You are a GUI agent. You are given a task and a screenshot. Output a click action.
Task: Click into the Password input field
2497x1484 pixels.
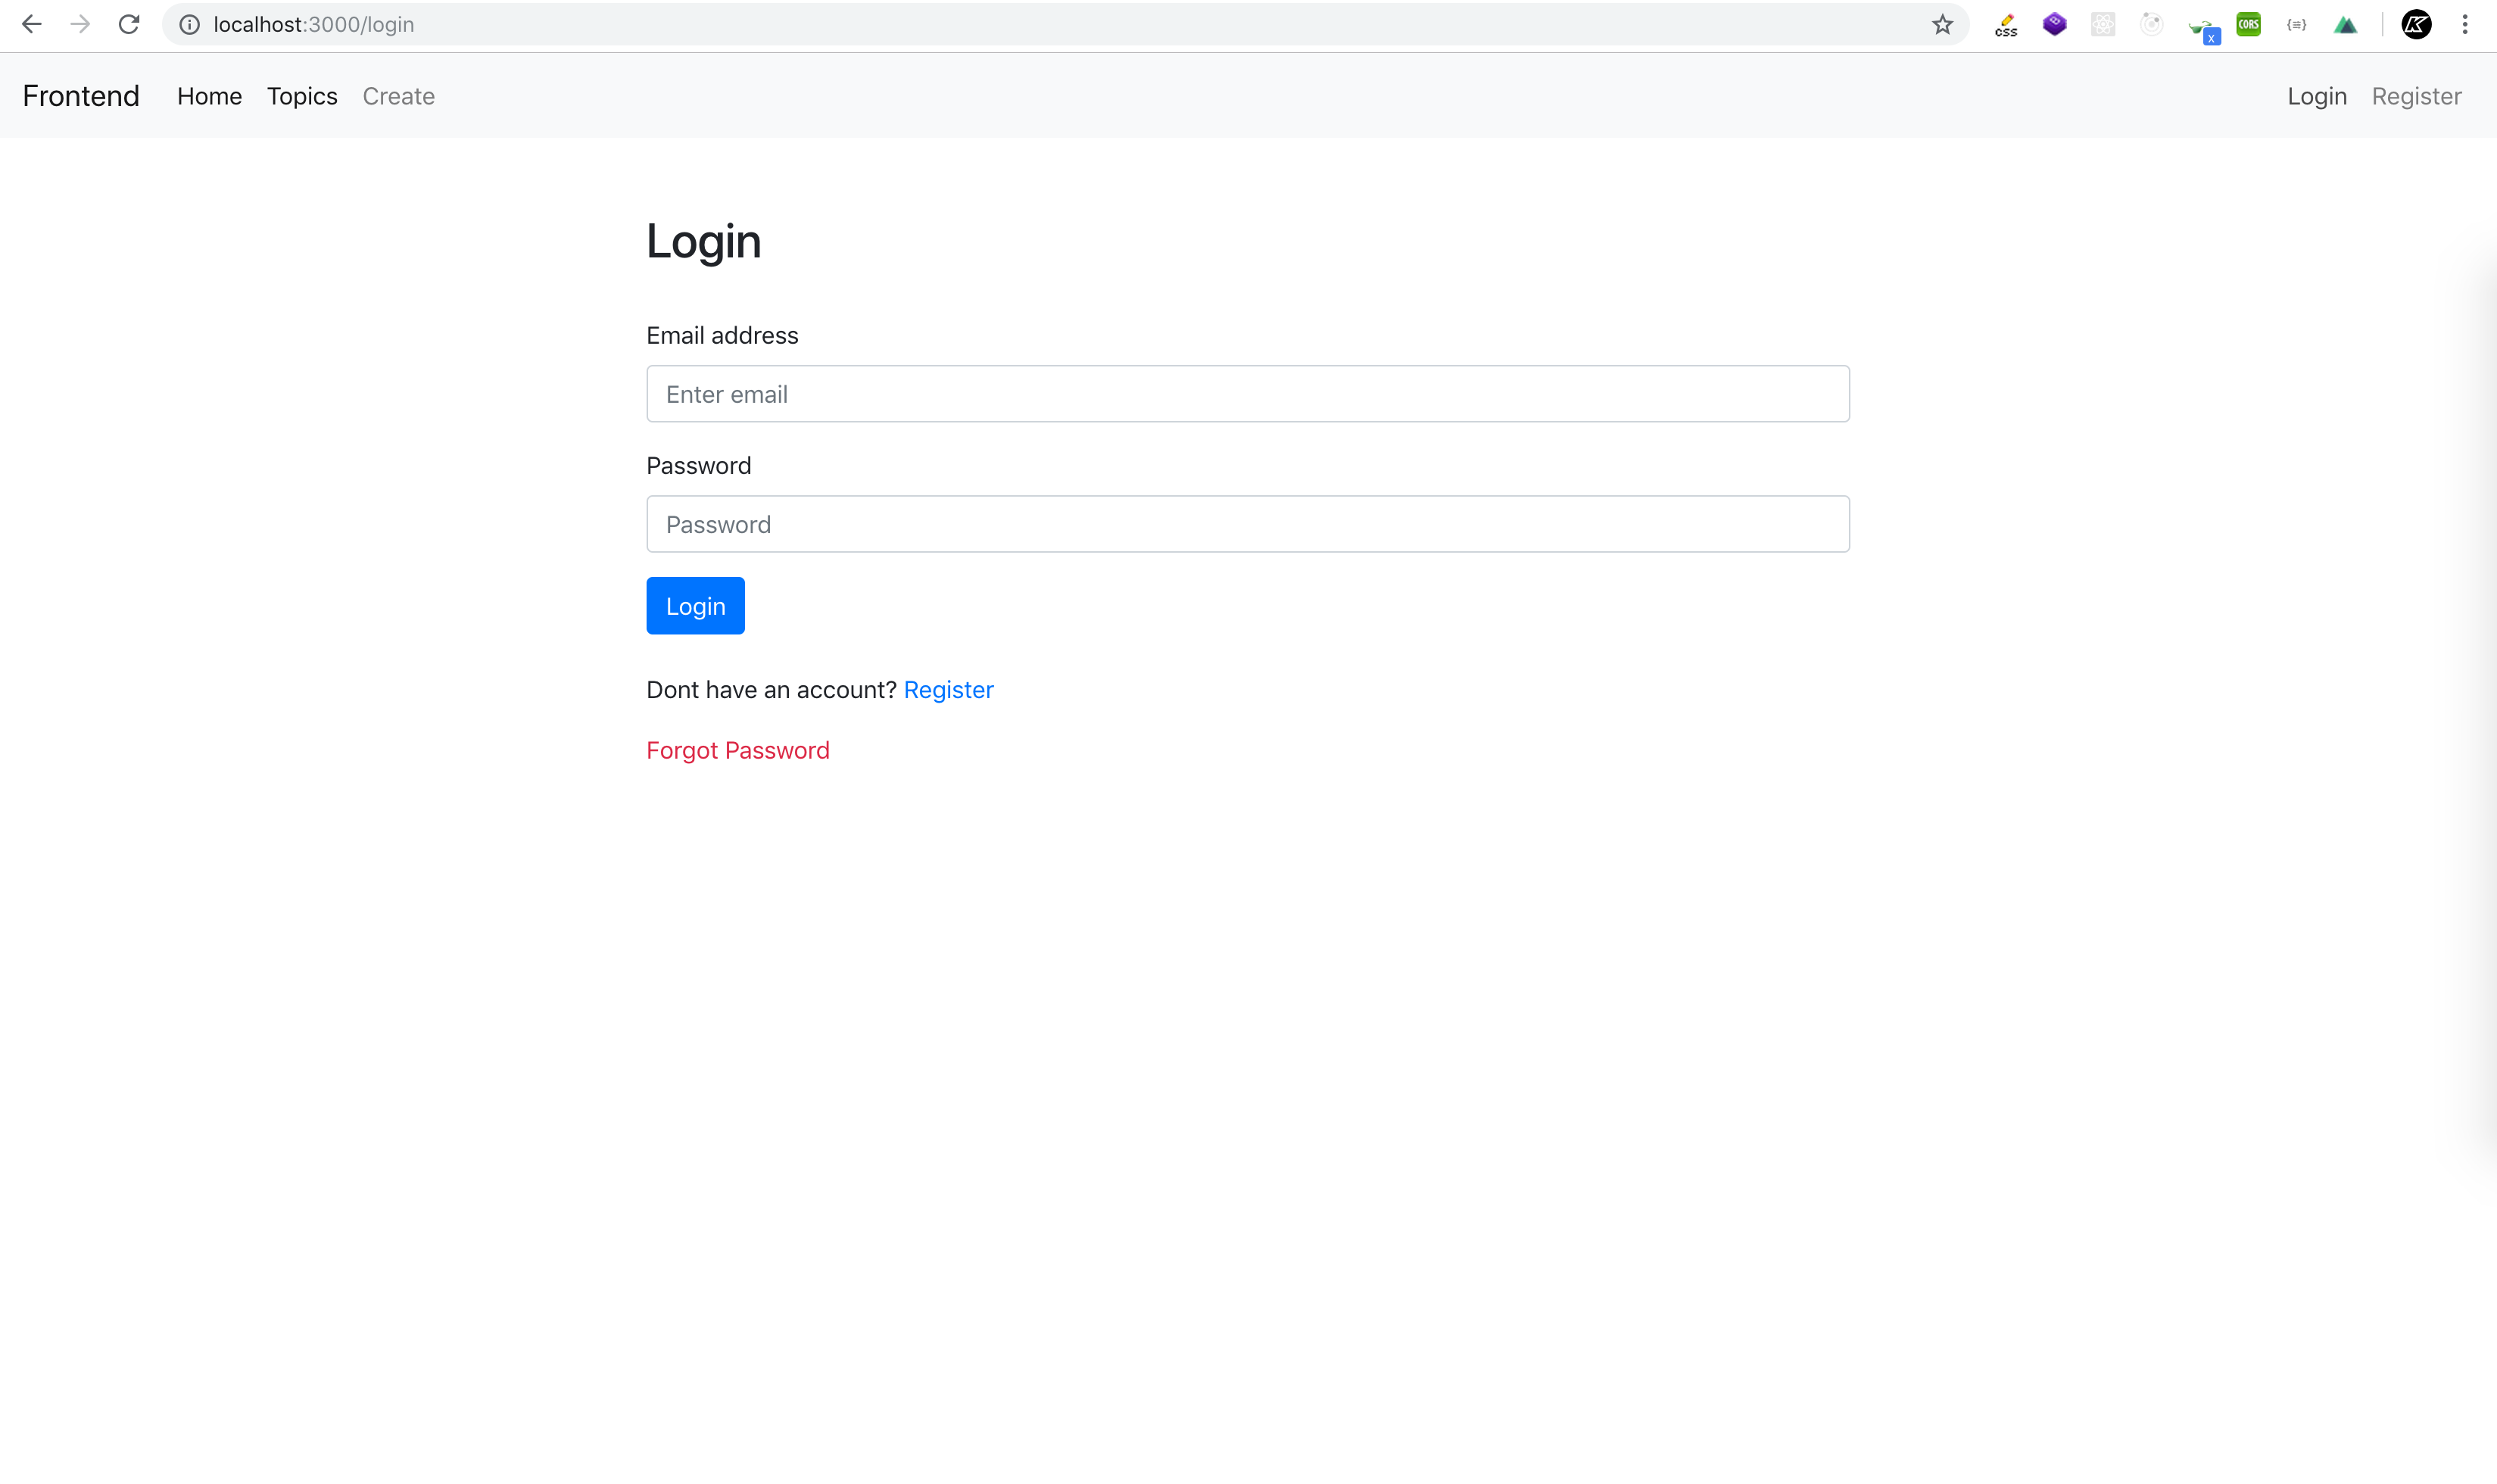tap(1247, 524)
